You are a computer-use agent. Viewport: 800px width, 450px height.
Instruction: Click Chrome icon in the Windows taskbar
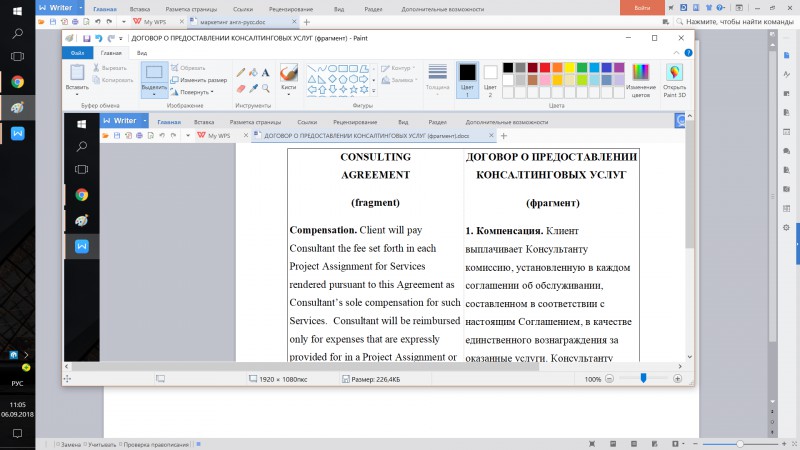[18, 82]
